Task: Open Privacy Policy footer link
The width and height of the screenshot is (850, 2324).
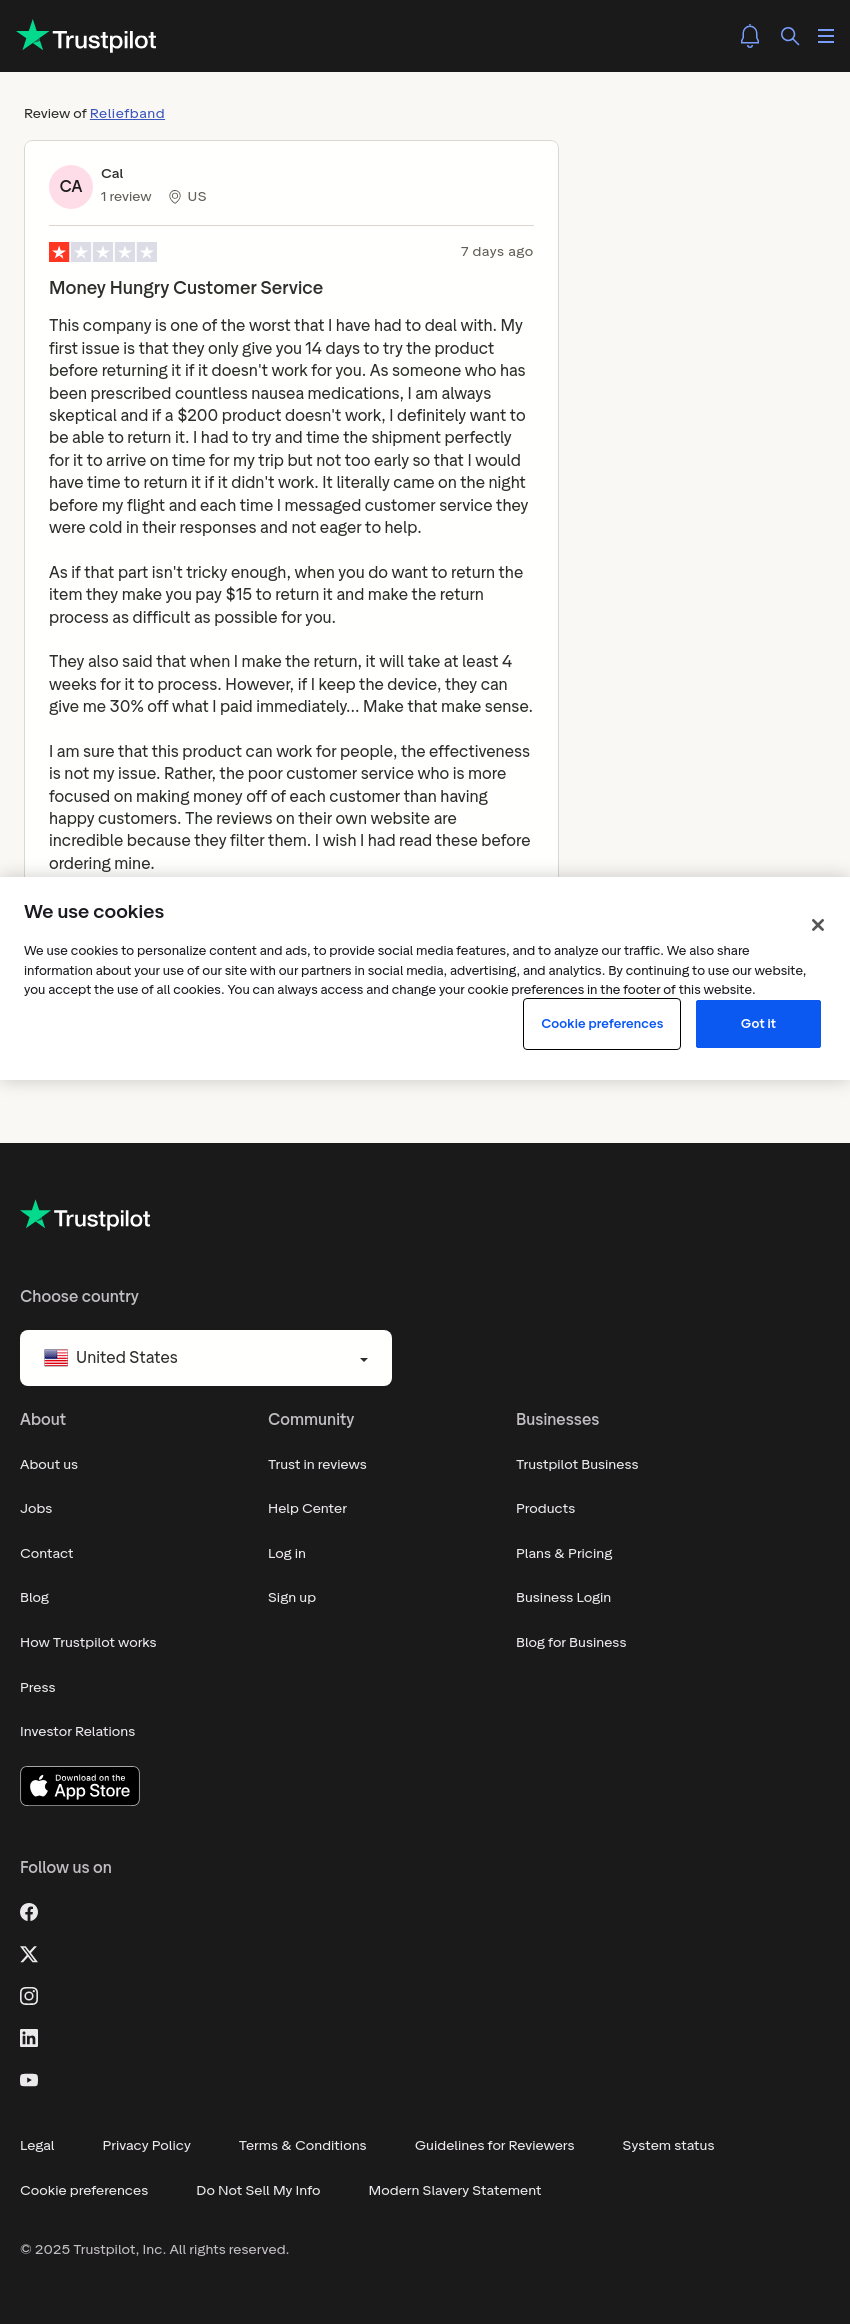Action: (147, 2146)
